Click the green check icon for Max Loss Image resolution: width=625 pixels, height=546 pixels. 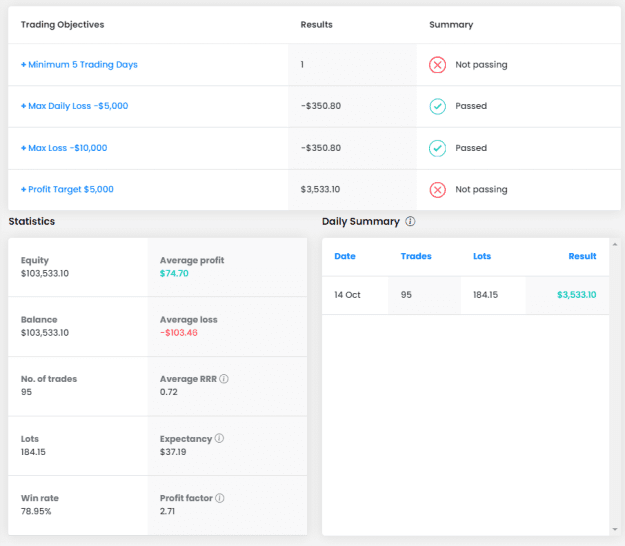pyautogui.click(x=437, y=148)
